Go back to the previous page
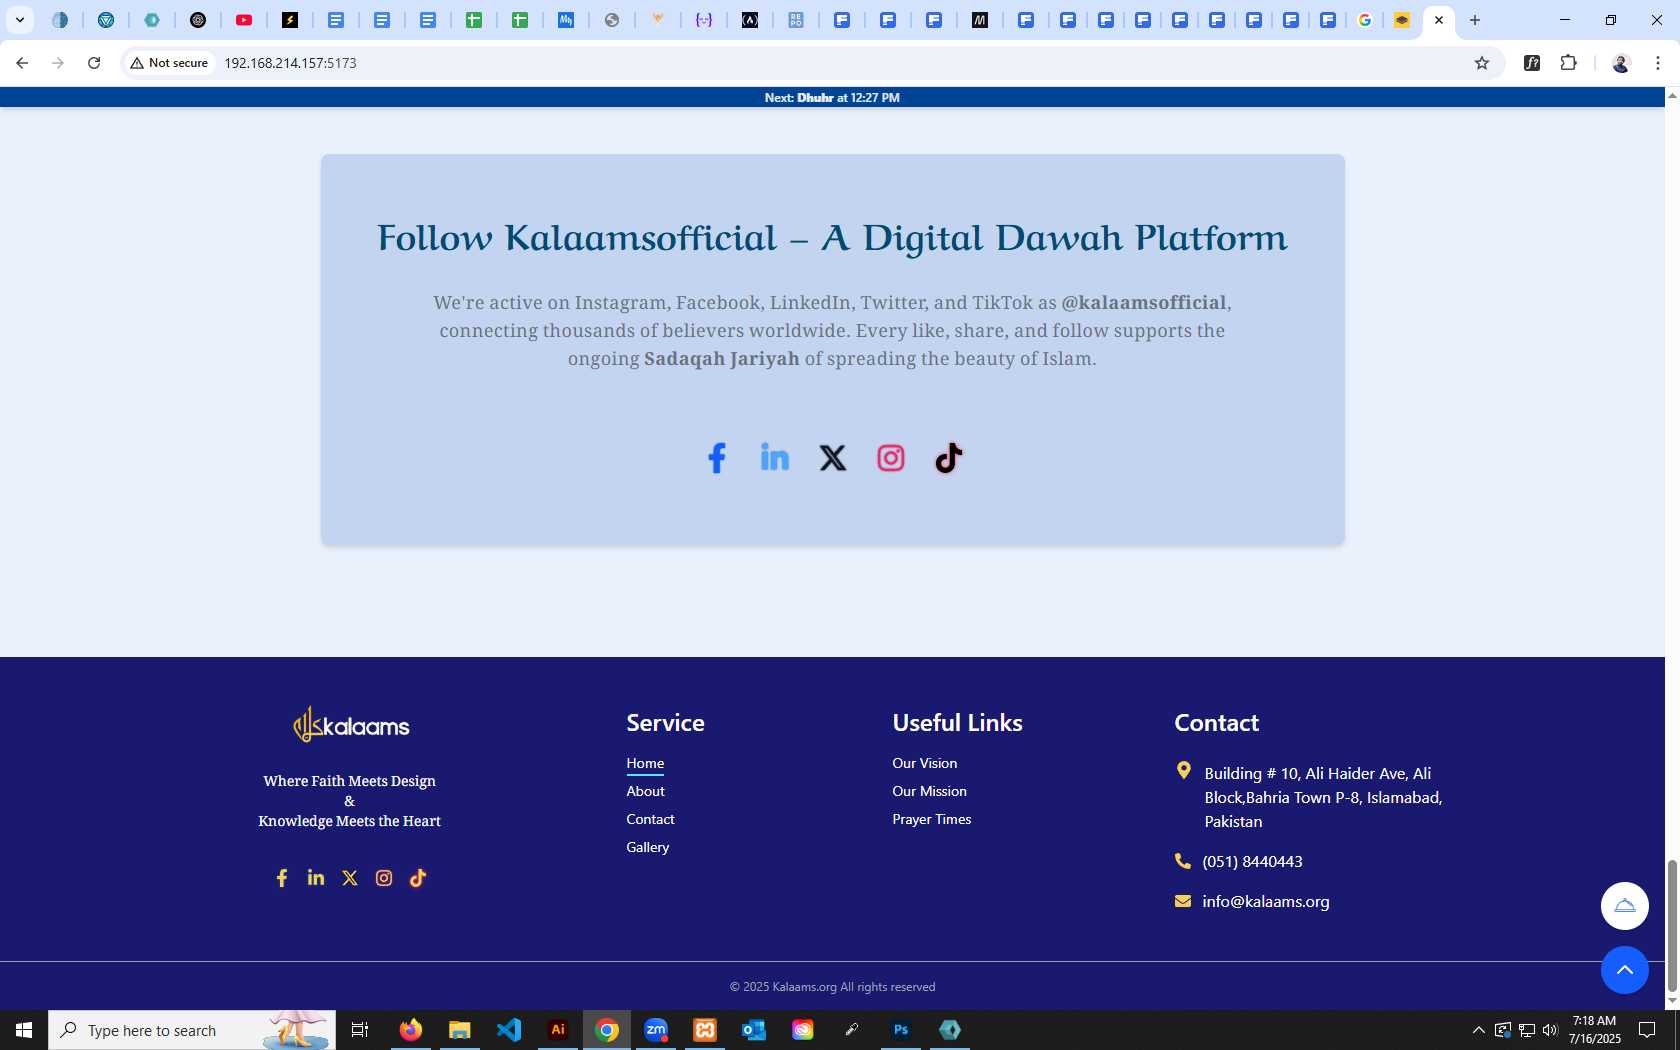Viewport: 1680px width, 1050px height. [22, 63]
